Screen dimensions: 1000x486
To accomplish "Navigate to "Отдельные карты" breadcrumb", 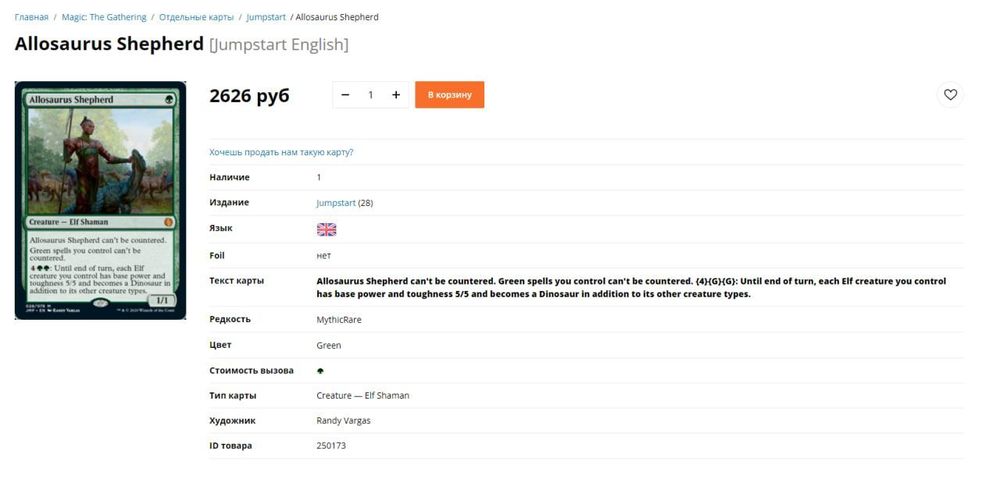I will pos(196,17).
